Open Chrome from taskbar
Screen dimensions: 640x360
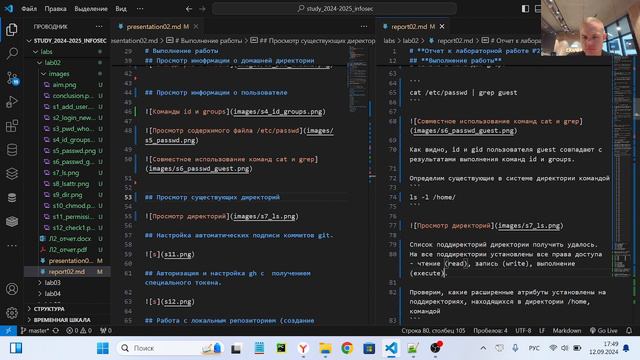[x=347, y=348]
